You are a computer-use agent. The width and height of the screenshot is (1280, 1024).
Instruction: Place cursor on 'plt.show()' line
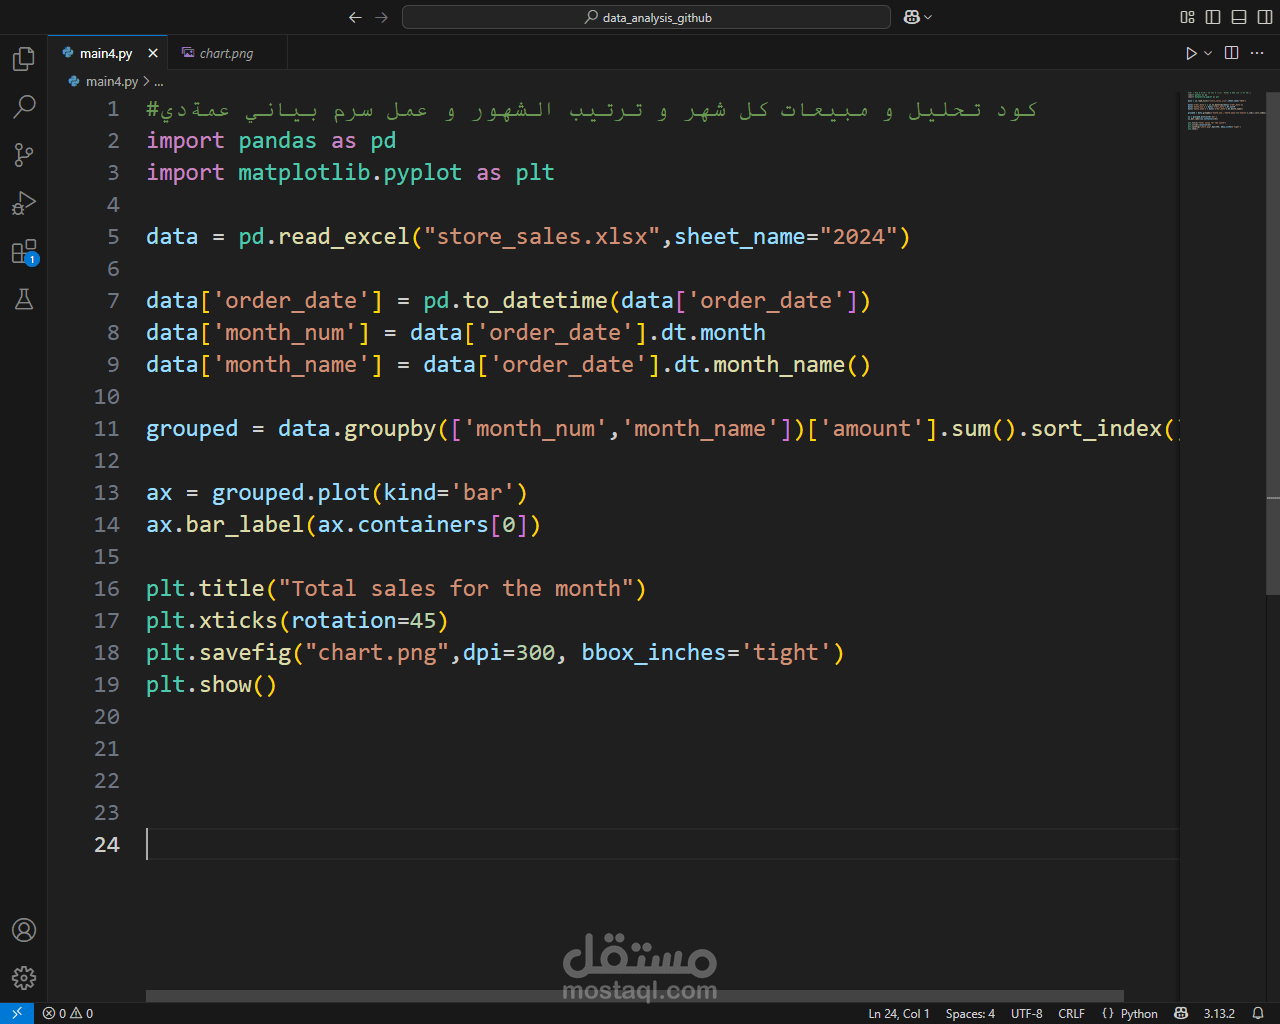pos(211,685)
